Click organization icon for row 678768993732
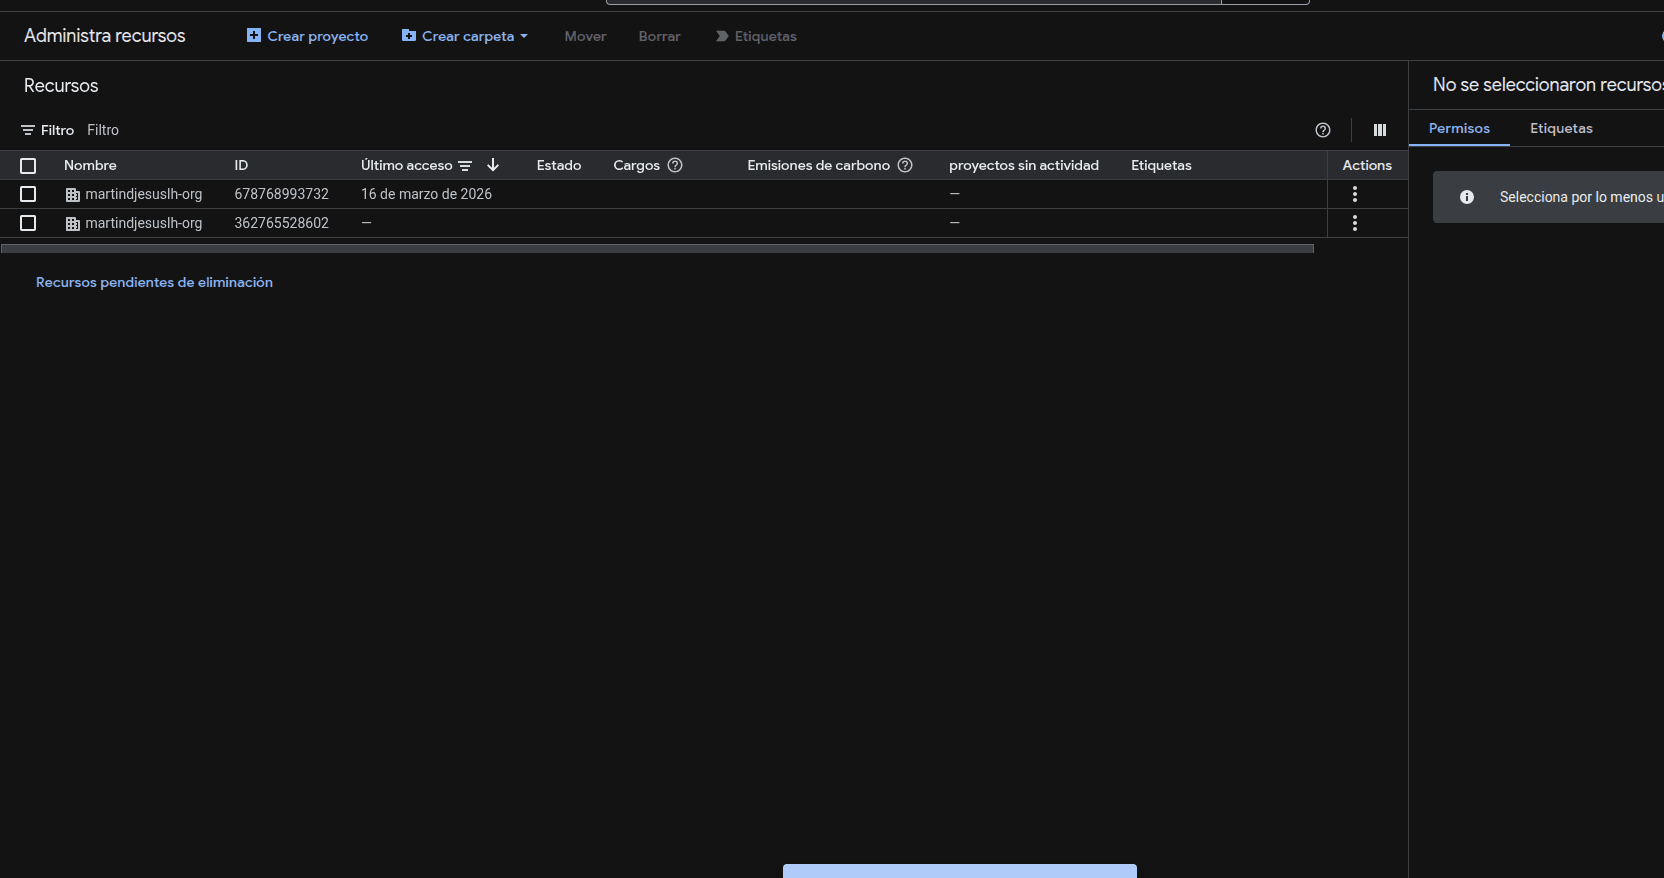The width and height of the screenshot is (1664, 878). point(73,195)
